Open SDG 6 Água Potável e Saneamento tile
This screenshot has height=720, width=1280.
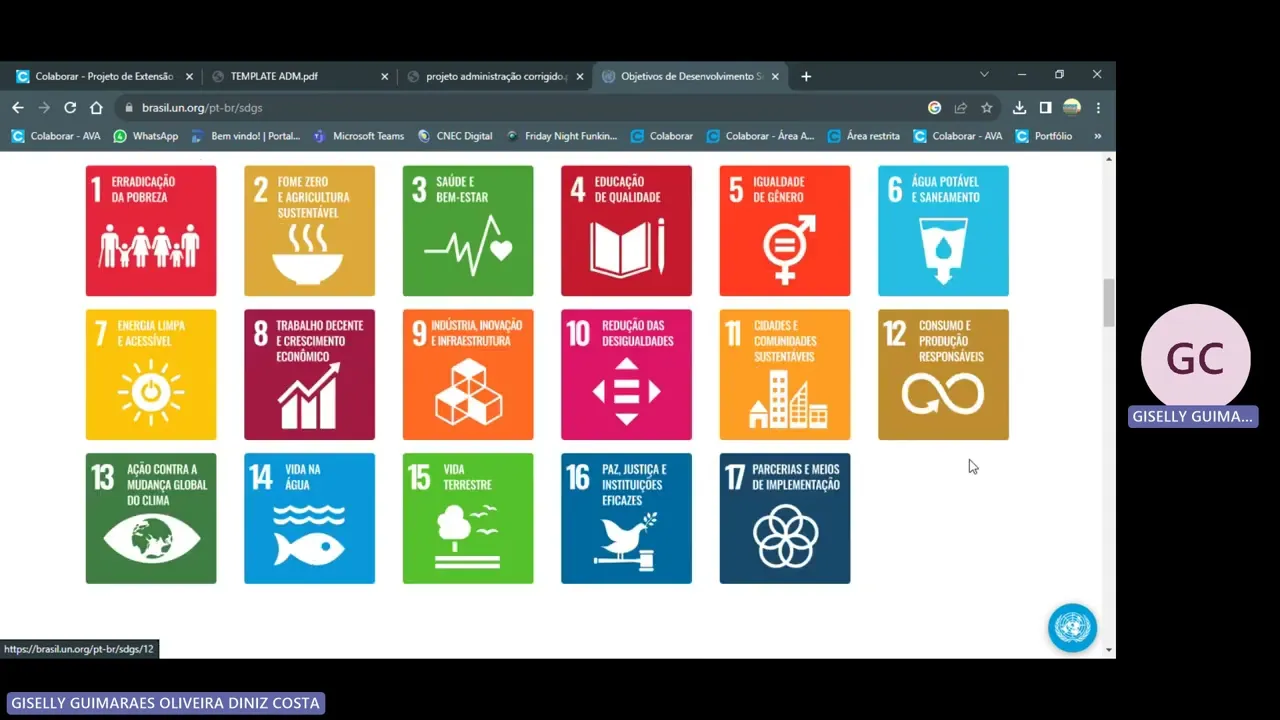click(943, 231)
